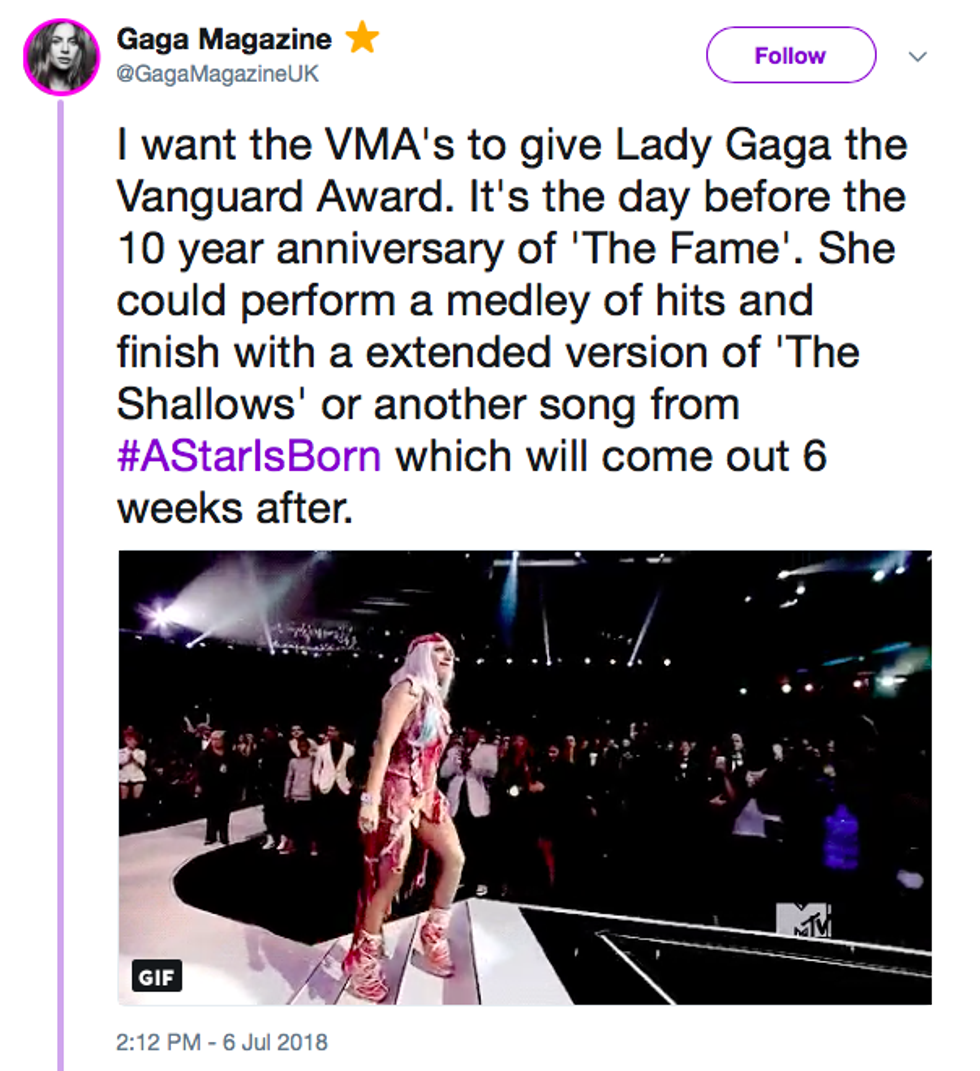Open the Gaga Magazine profile avatar

tap(61, 58)
